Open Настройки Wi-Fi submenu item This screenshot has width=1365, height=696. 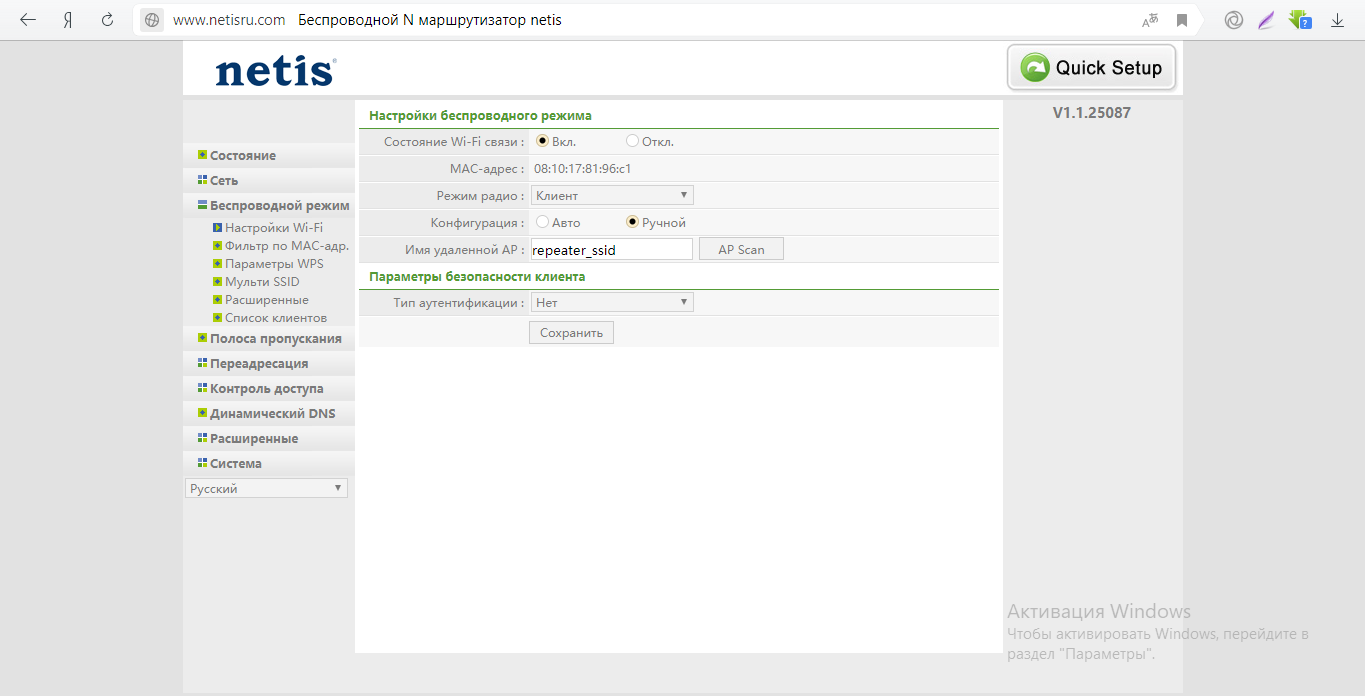tap(274, 228)
